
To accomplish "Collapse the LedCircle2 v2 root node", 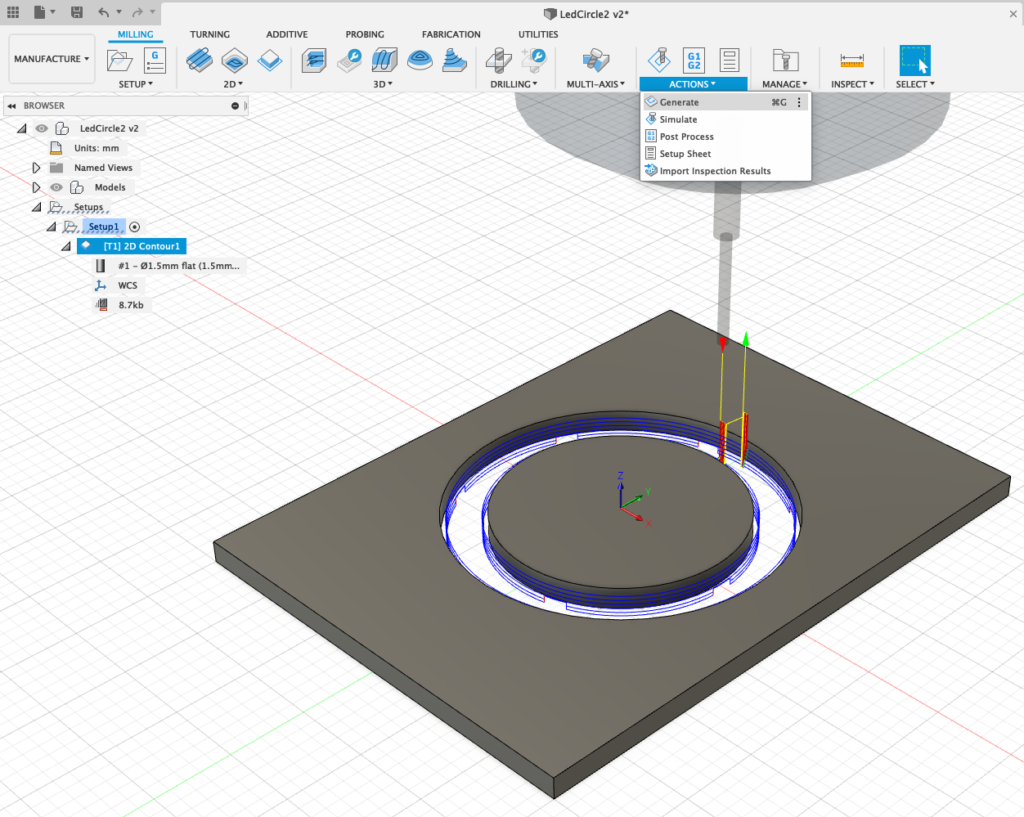I will point(22,129).
